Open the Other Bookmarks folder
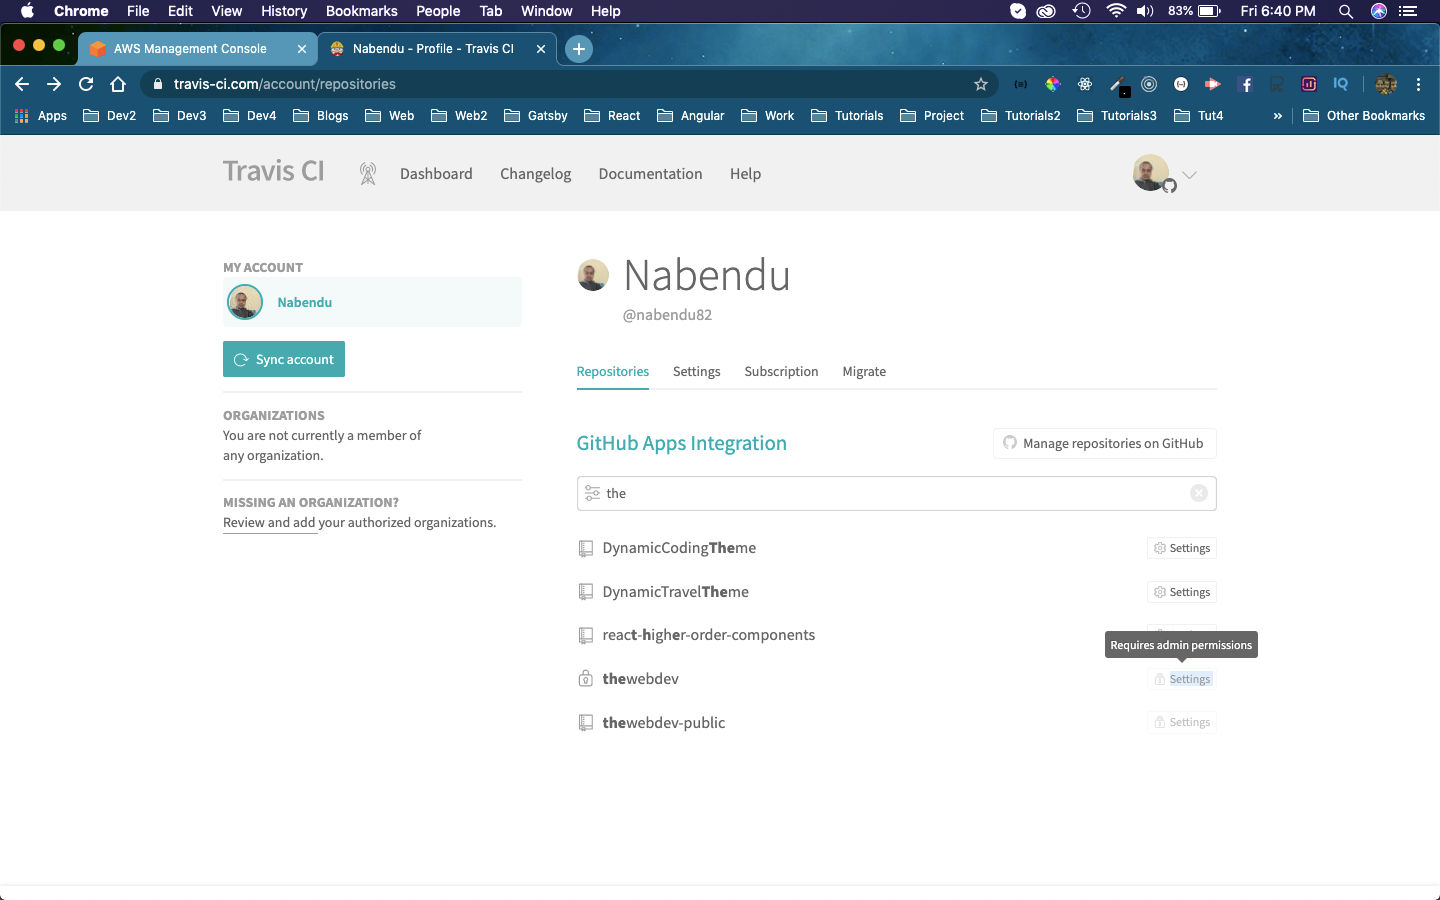 [x=1364, y=116]
